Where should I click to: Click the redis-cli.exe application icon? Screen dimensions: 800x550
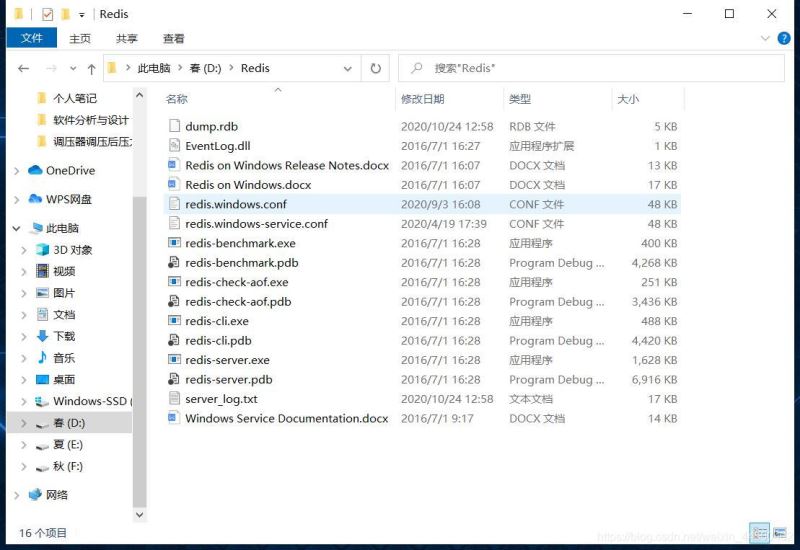coord(174,320)
